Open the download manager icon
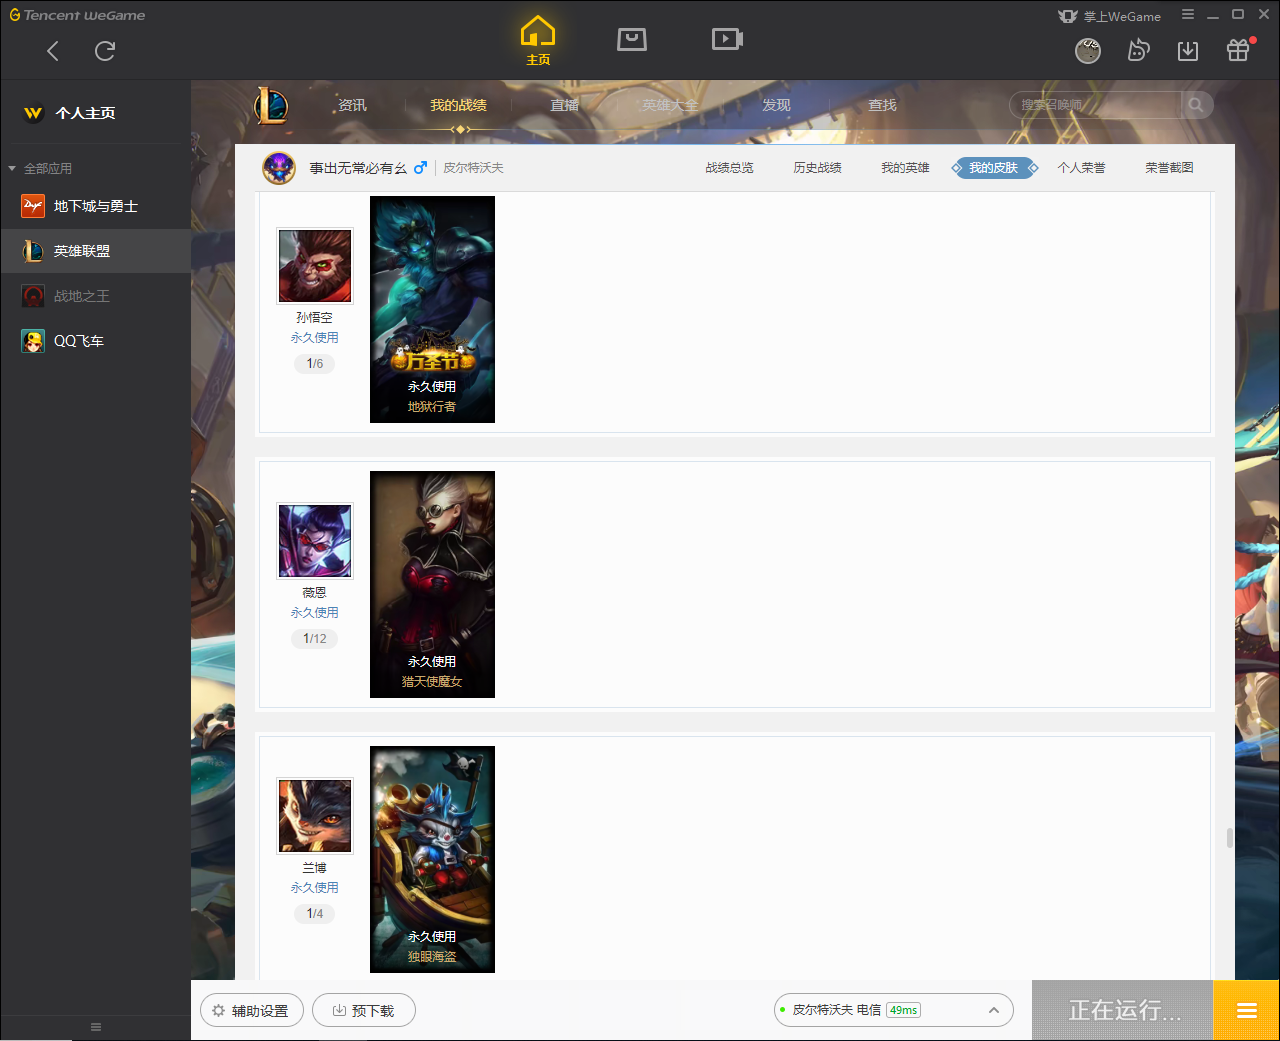Image resolution: width=1280 pixels, height=1041 pixels. [1188, 50]
